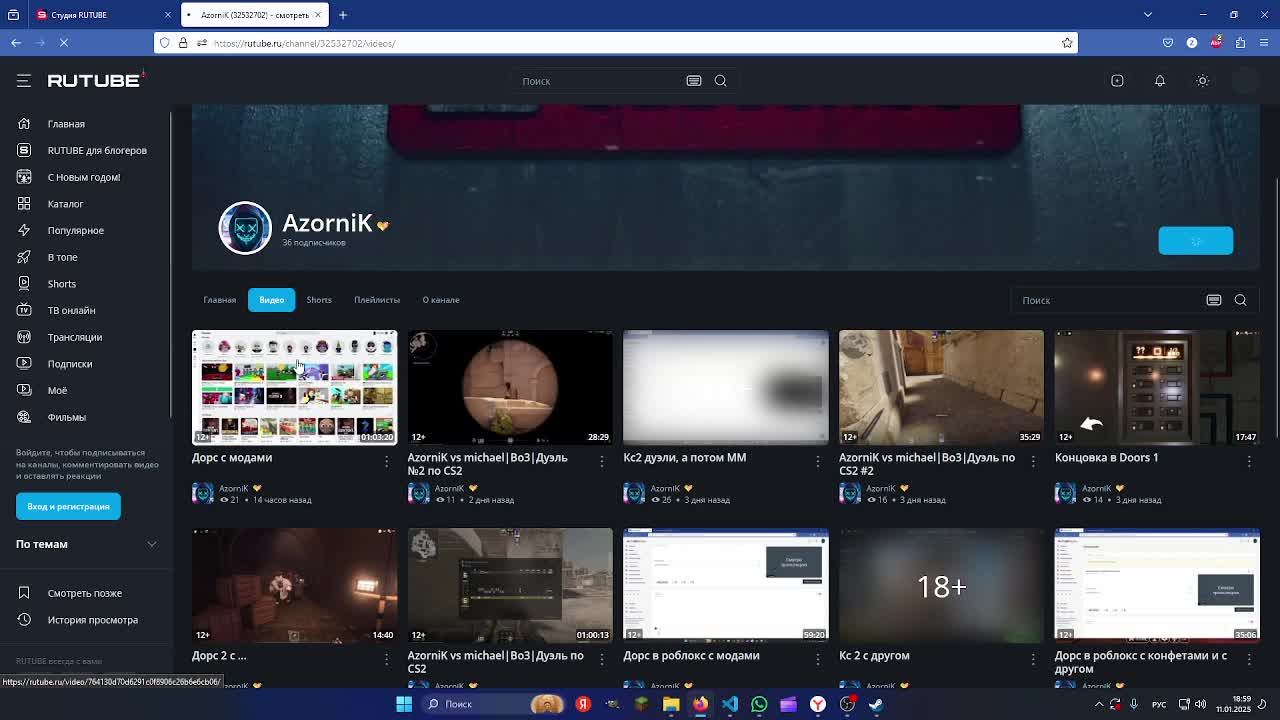Open the Плейлисты tab
Screen dimensions: 1280x720
[377, 300]
